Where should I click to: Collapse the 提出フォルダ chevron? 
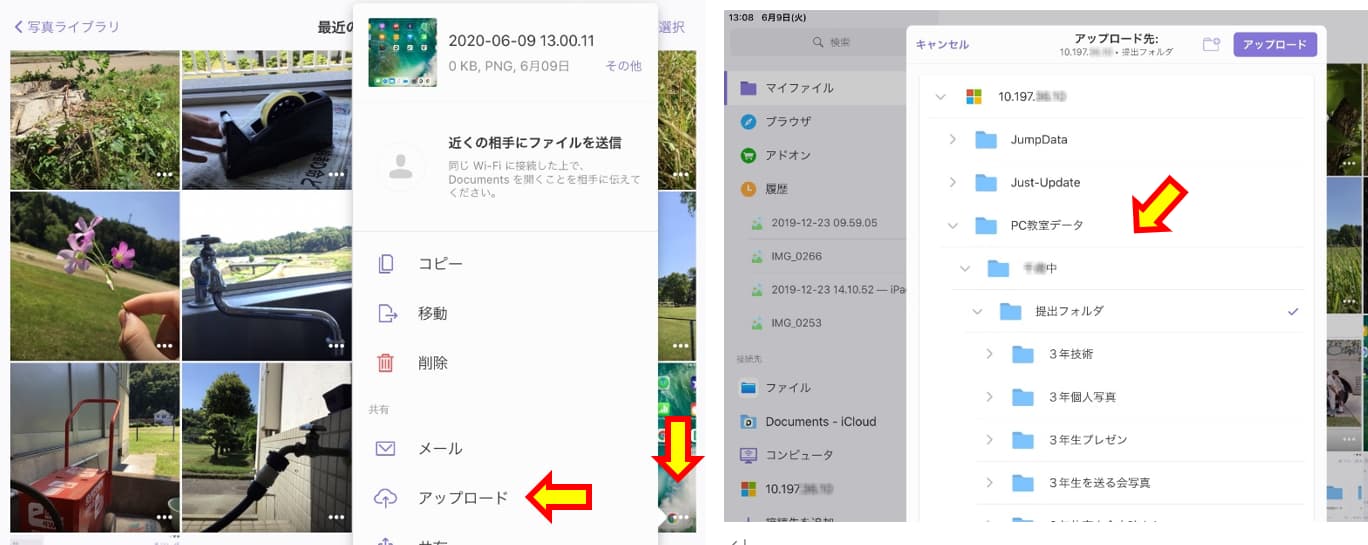(978, 311)
